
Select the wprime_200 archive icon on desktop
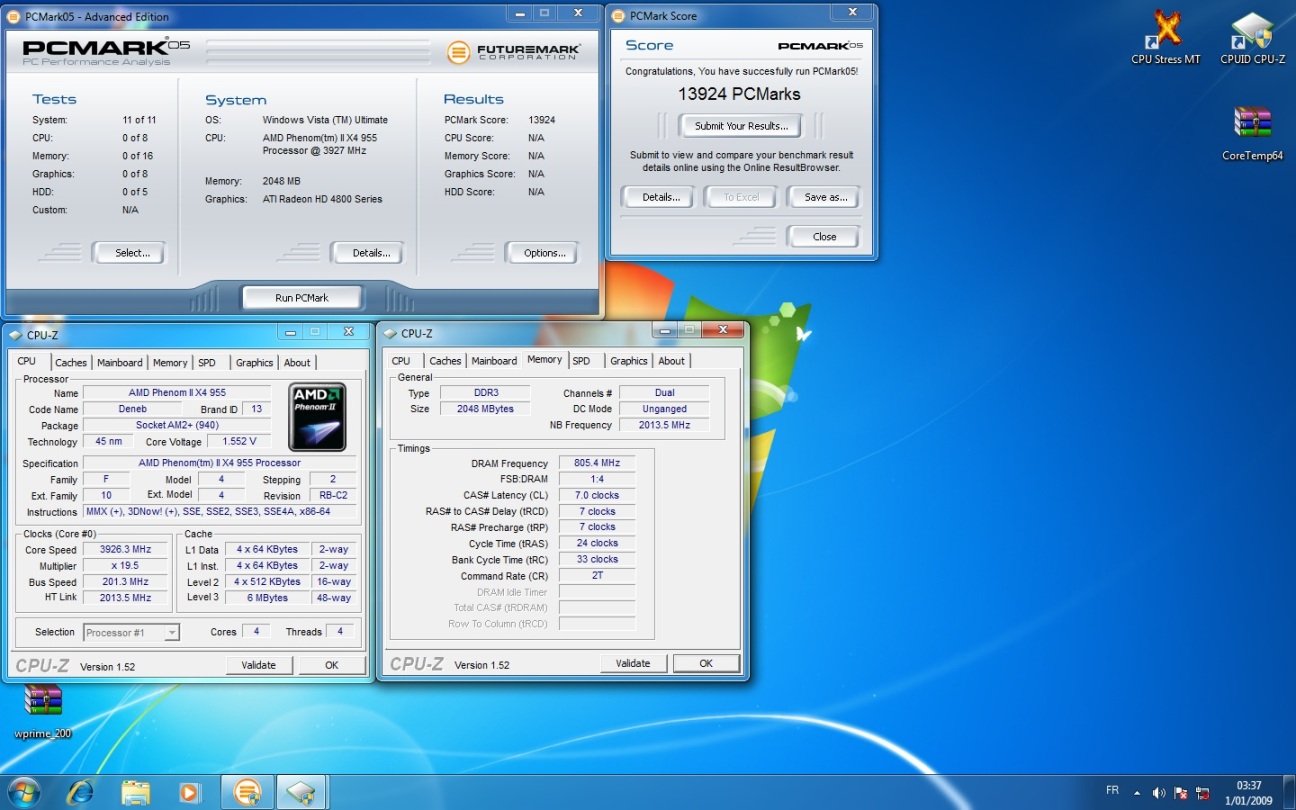43,711
